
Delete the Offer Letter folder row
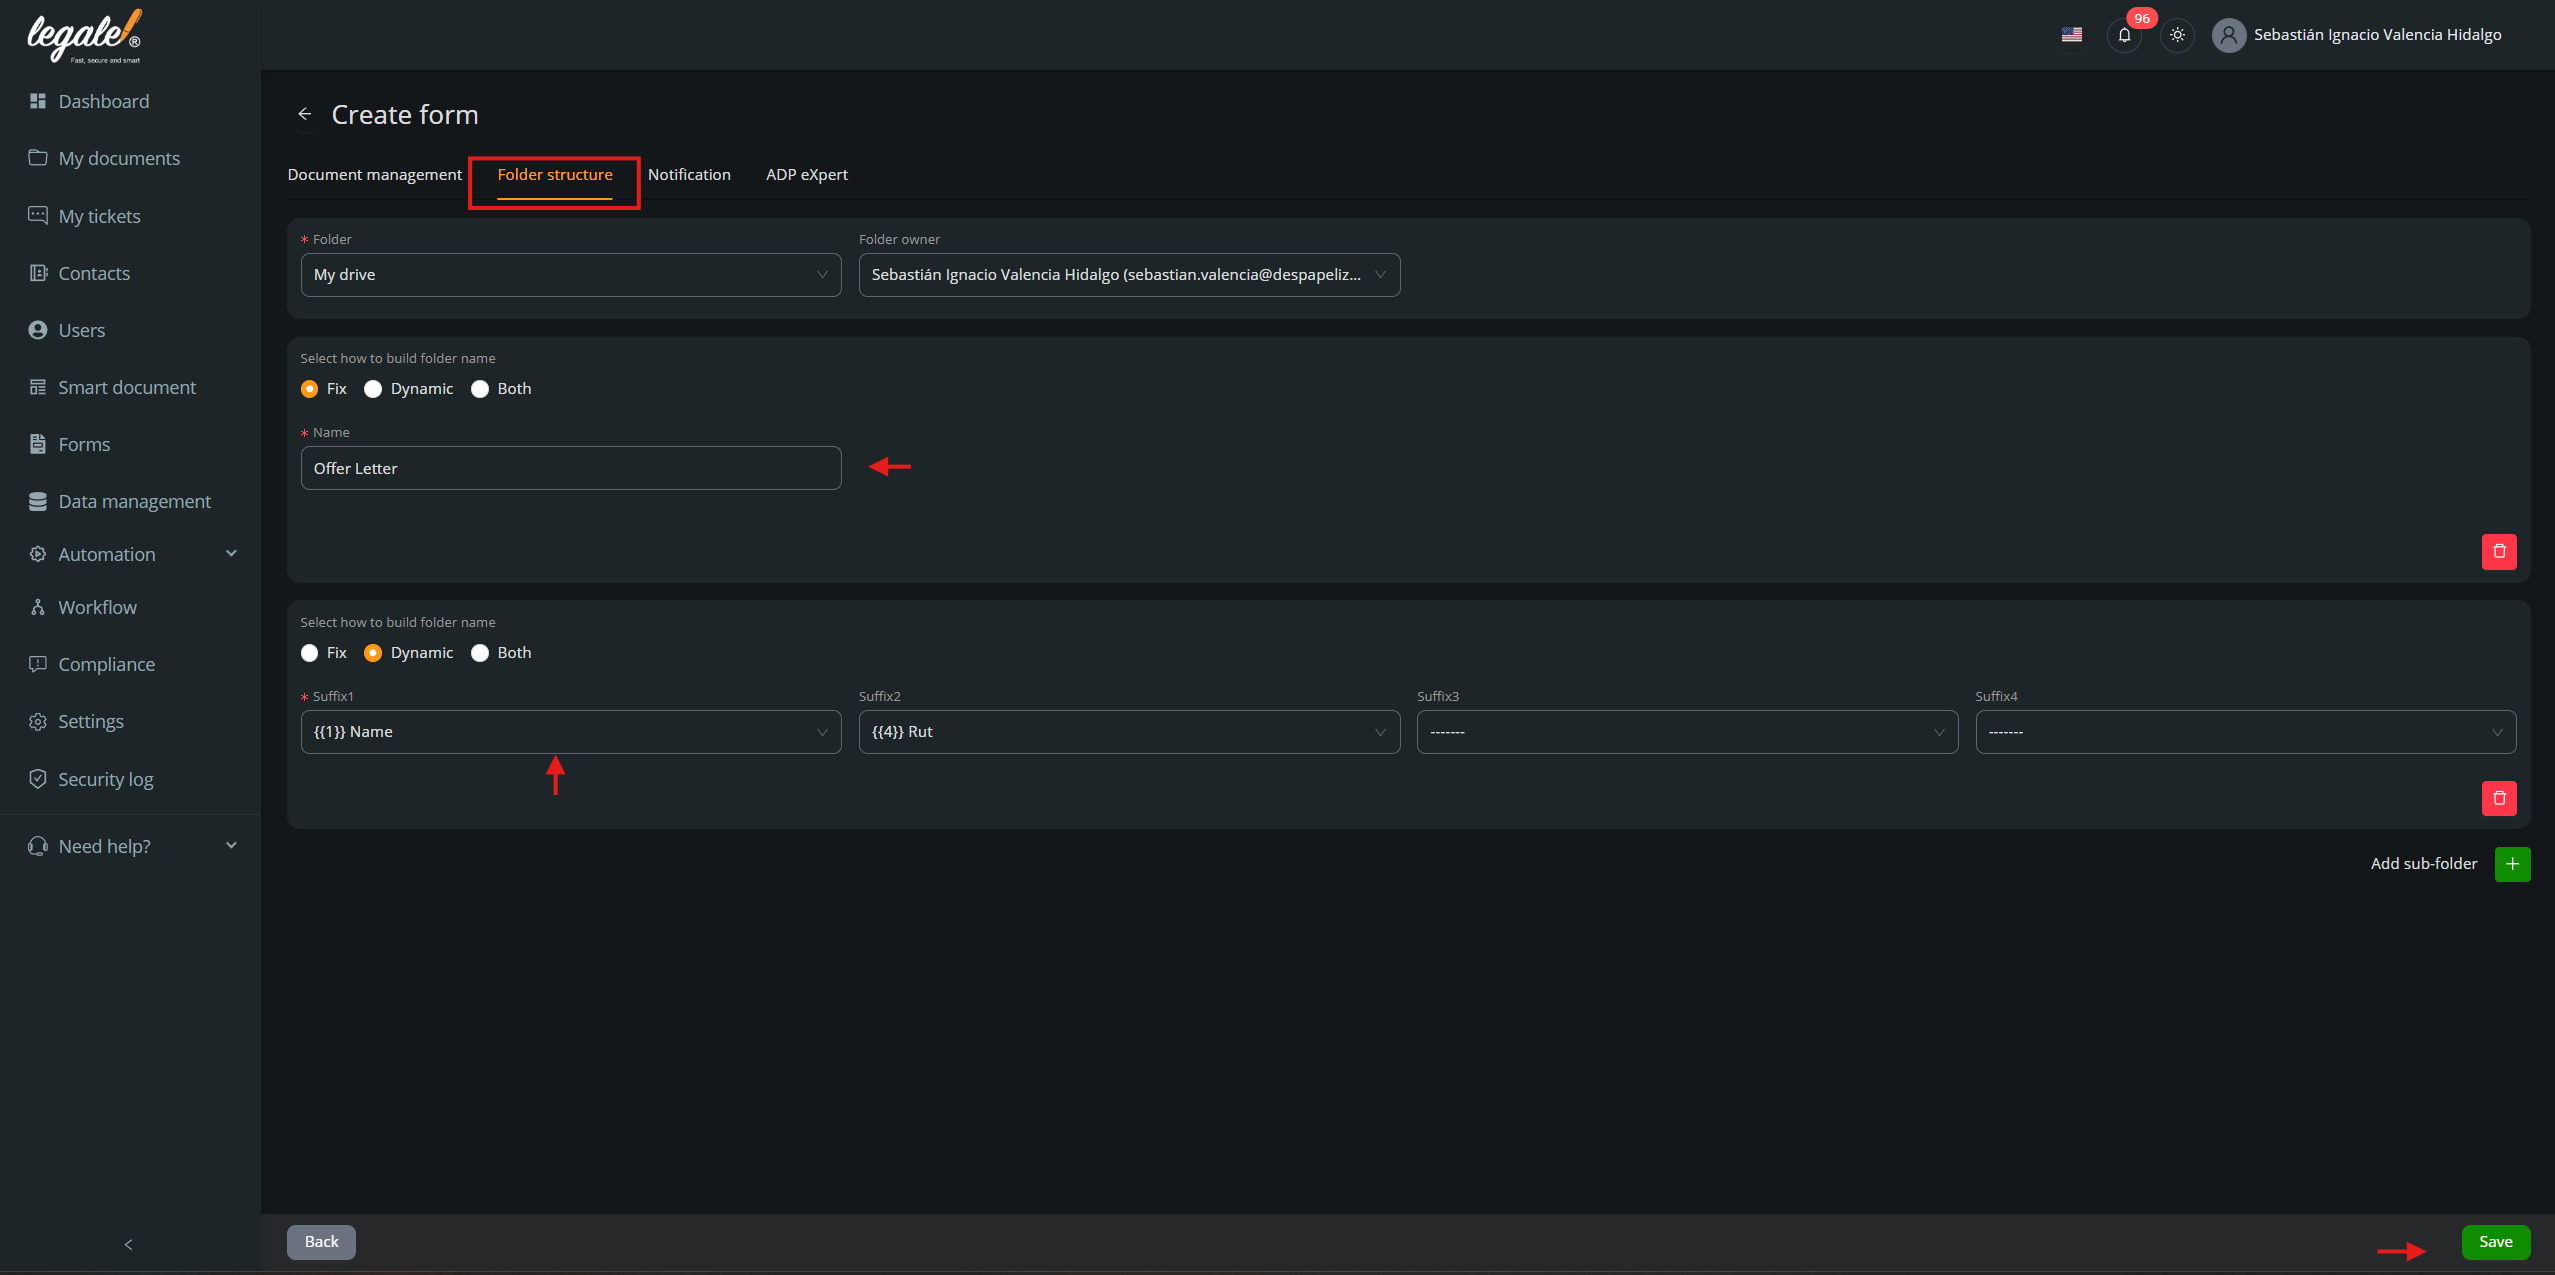(x=2498, y=551)
